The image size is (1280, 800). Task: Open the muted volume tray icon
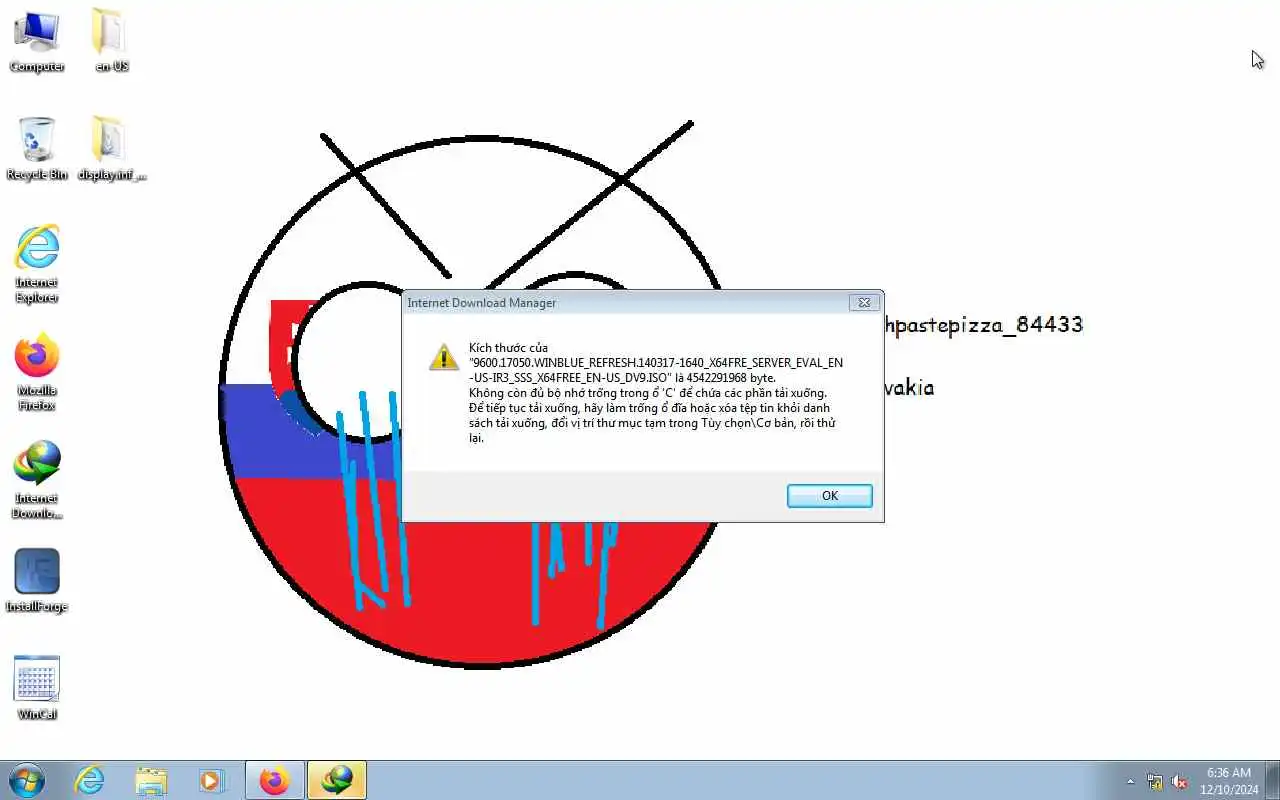[1179, 781]
